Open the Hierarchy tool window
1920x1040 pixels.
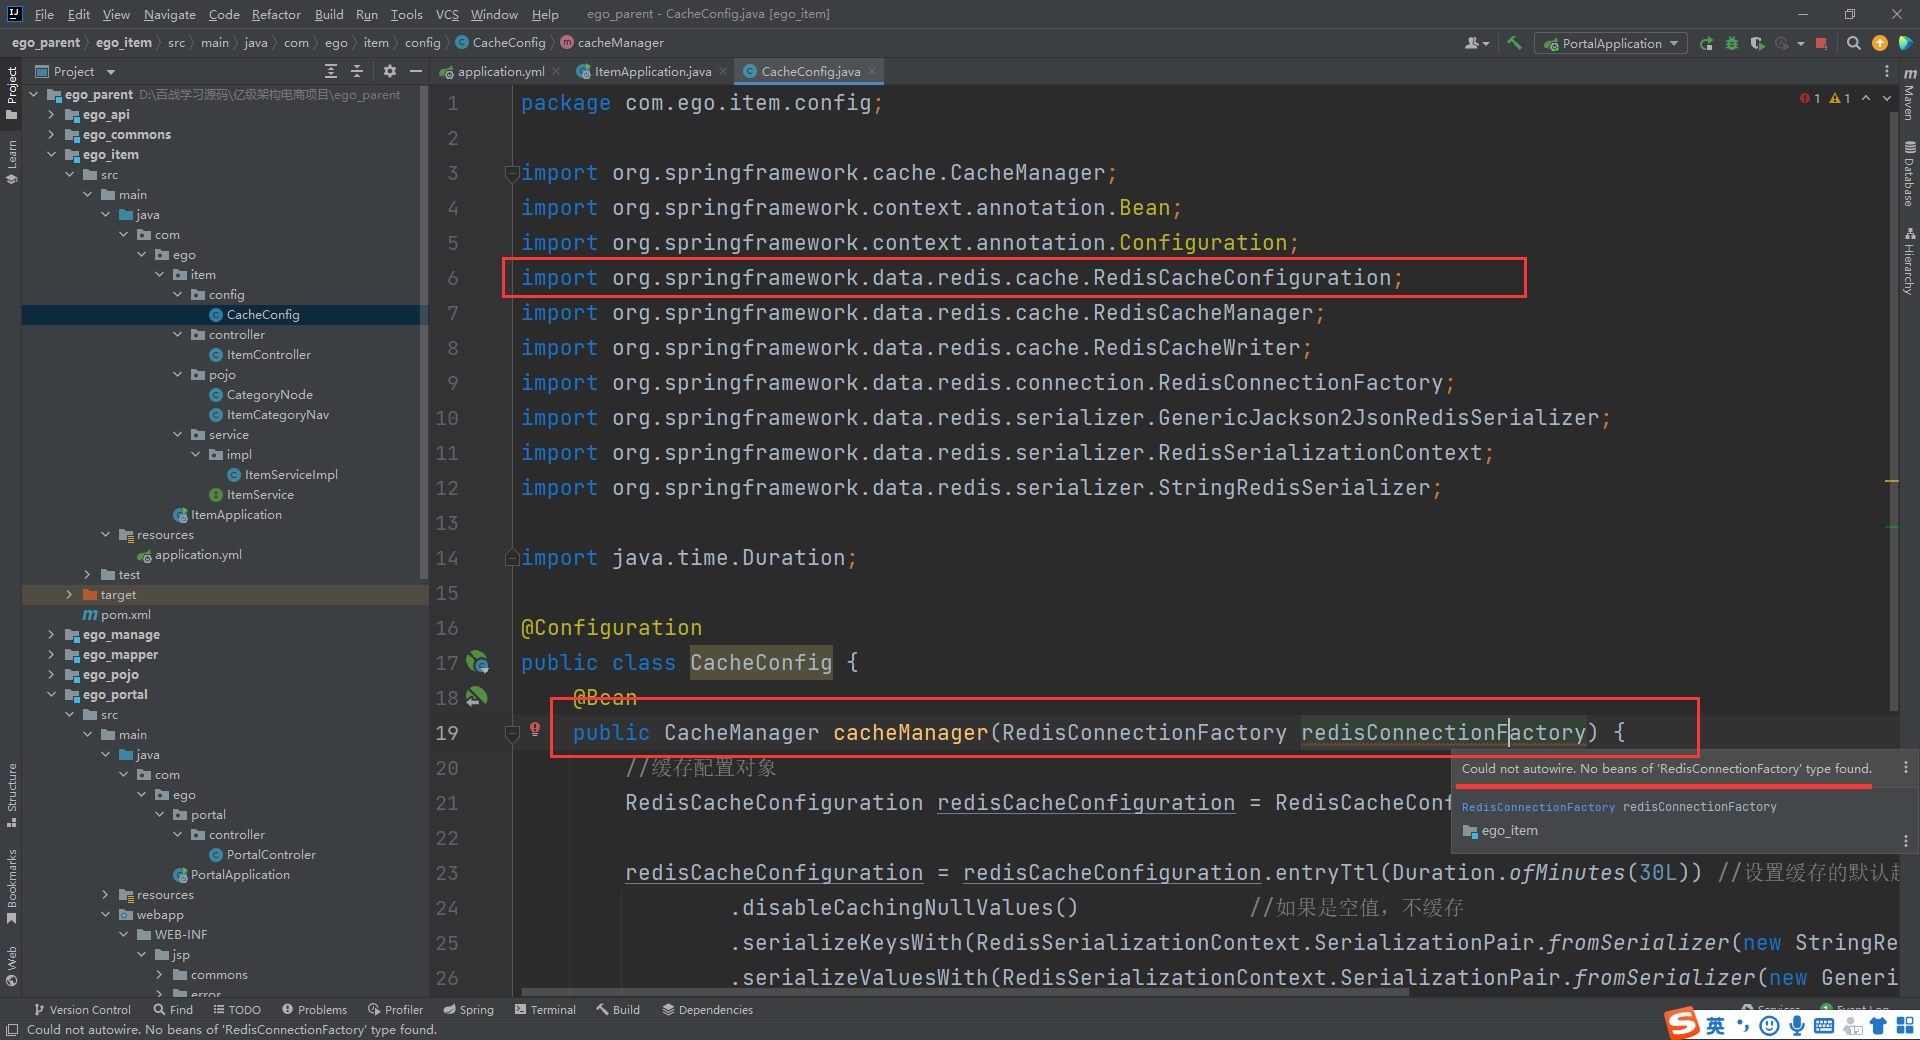1909,260
